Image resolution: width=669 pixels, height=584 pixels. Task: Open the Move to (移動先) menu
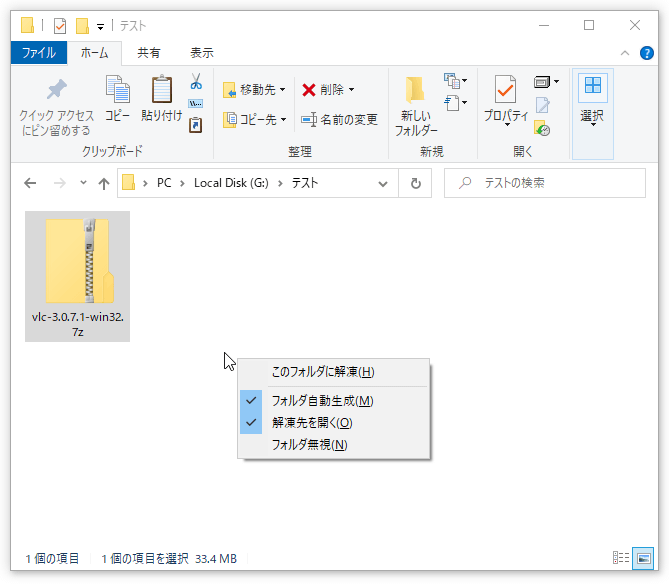254,90
